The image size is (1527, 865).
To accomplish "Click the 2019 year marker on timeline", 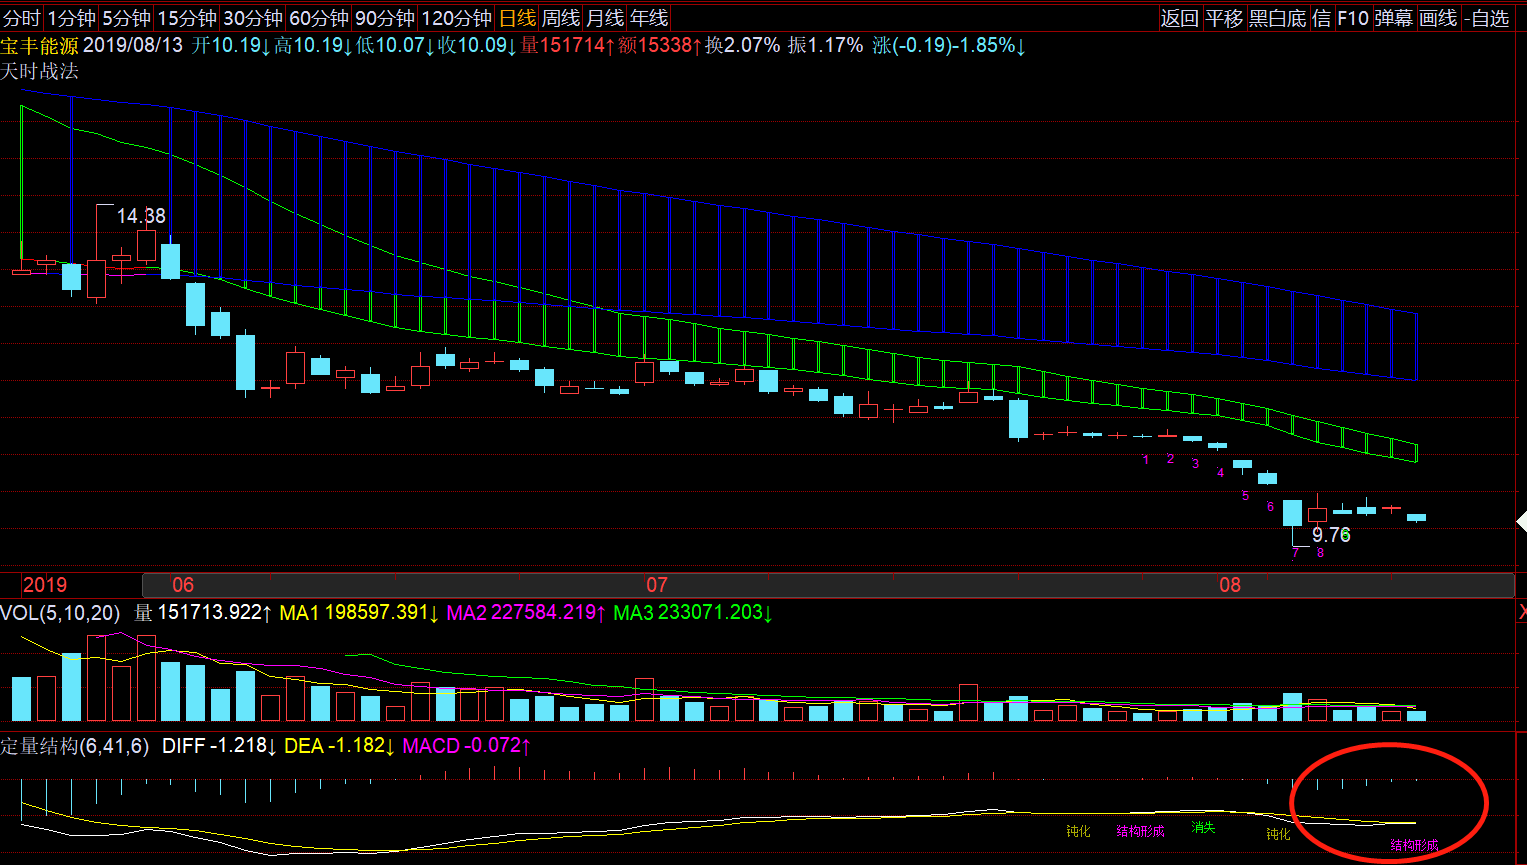I will click(45, 585).
